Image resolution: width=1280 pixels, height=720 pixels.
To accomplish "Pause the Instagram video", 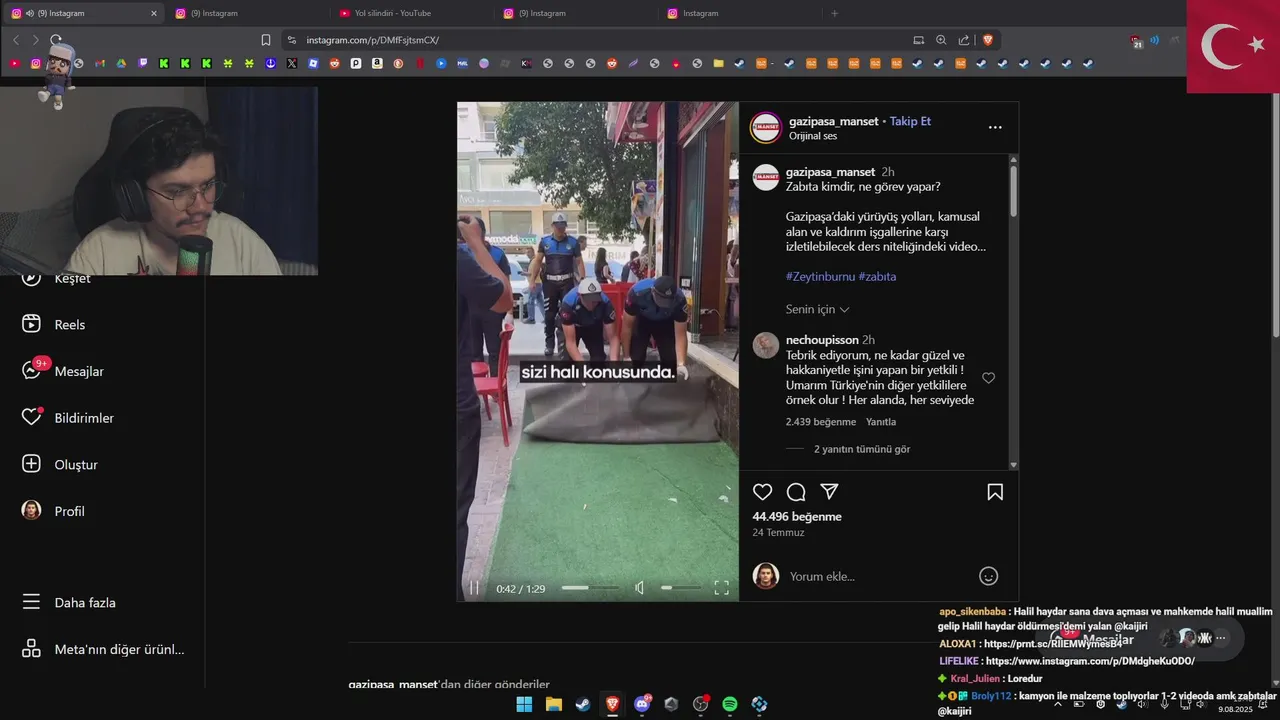I will coord(475,588).
